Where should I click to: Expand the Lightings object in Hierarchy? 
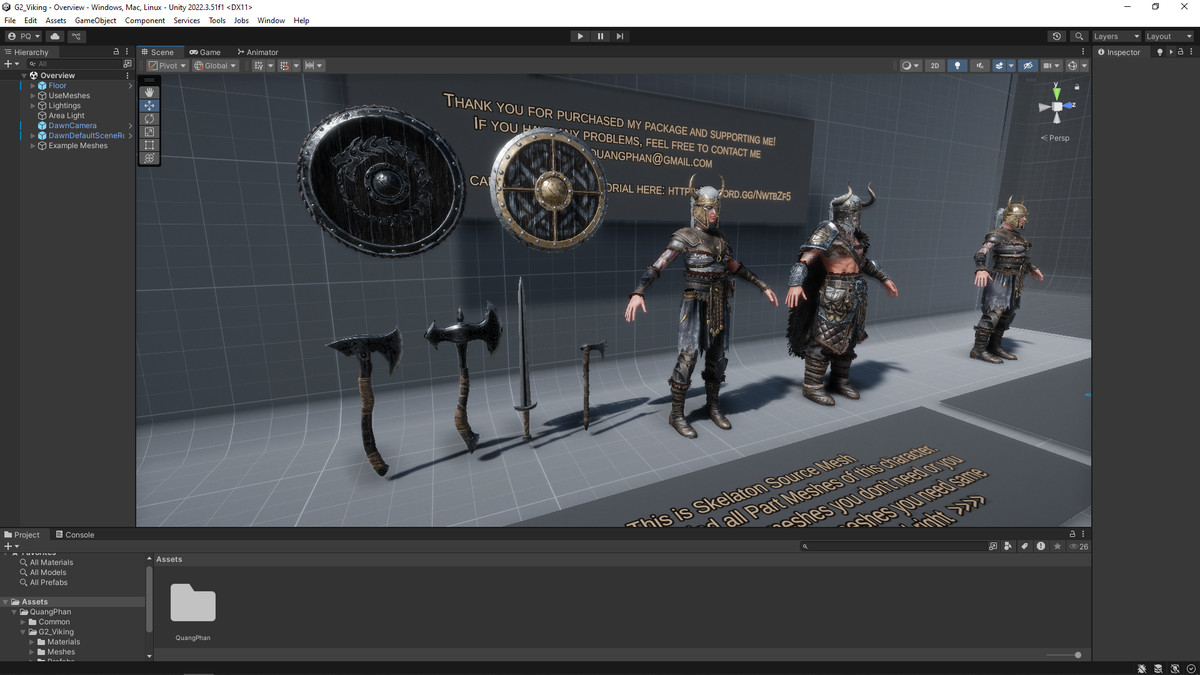coord(33,106)
